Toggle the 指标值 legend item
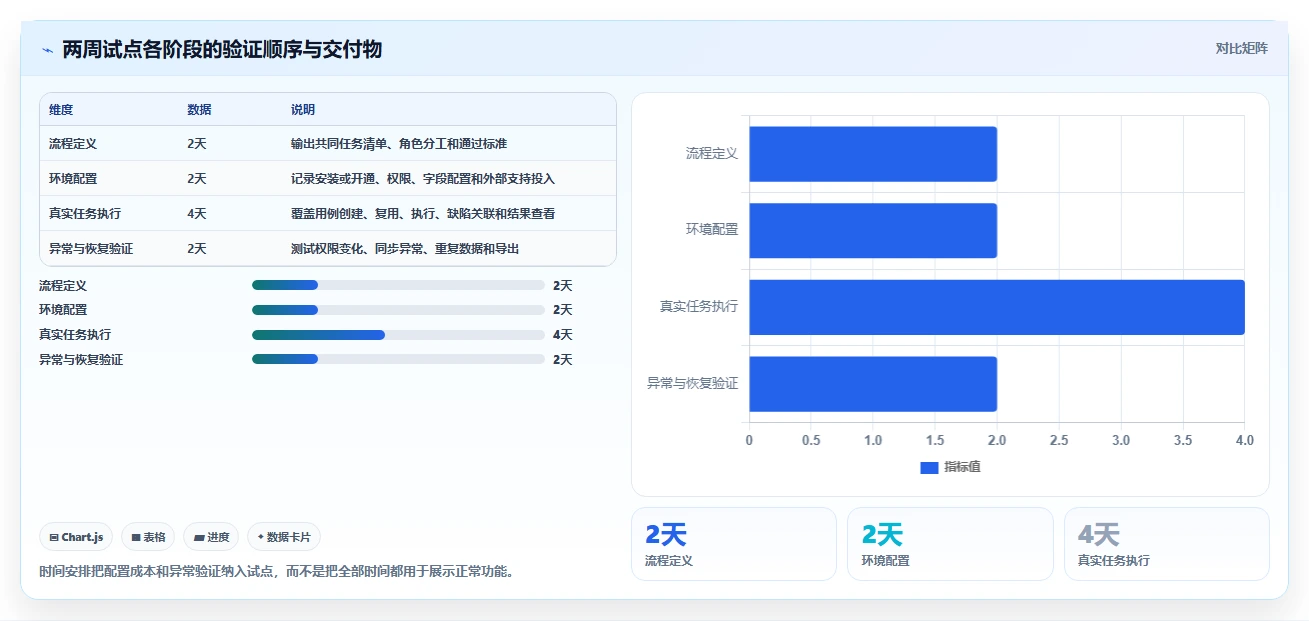Viewport: 1309px width, 621px height. (951, 467)
